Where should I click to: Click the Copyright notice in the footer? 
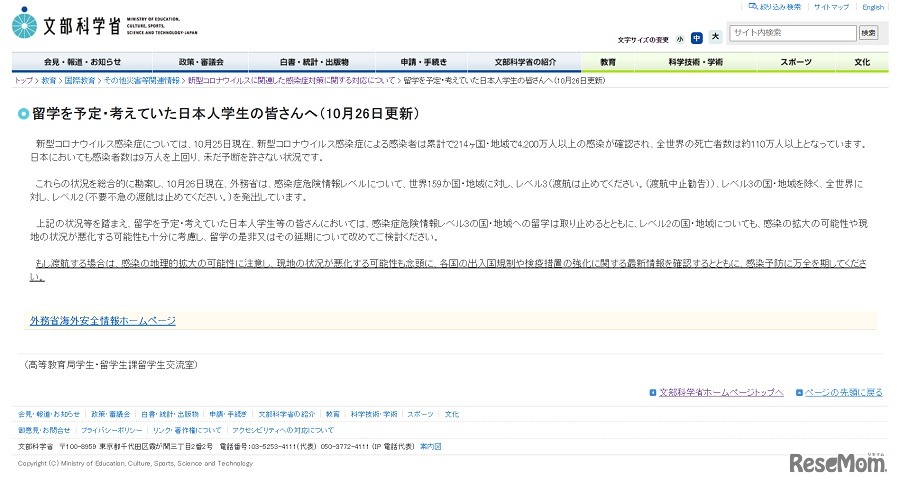[x=135, y=464]
